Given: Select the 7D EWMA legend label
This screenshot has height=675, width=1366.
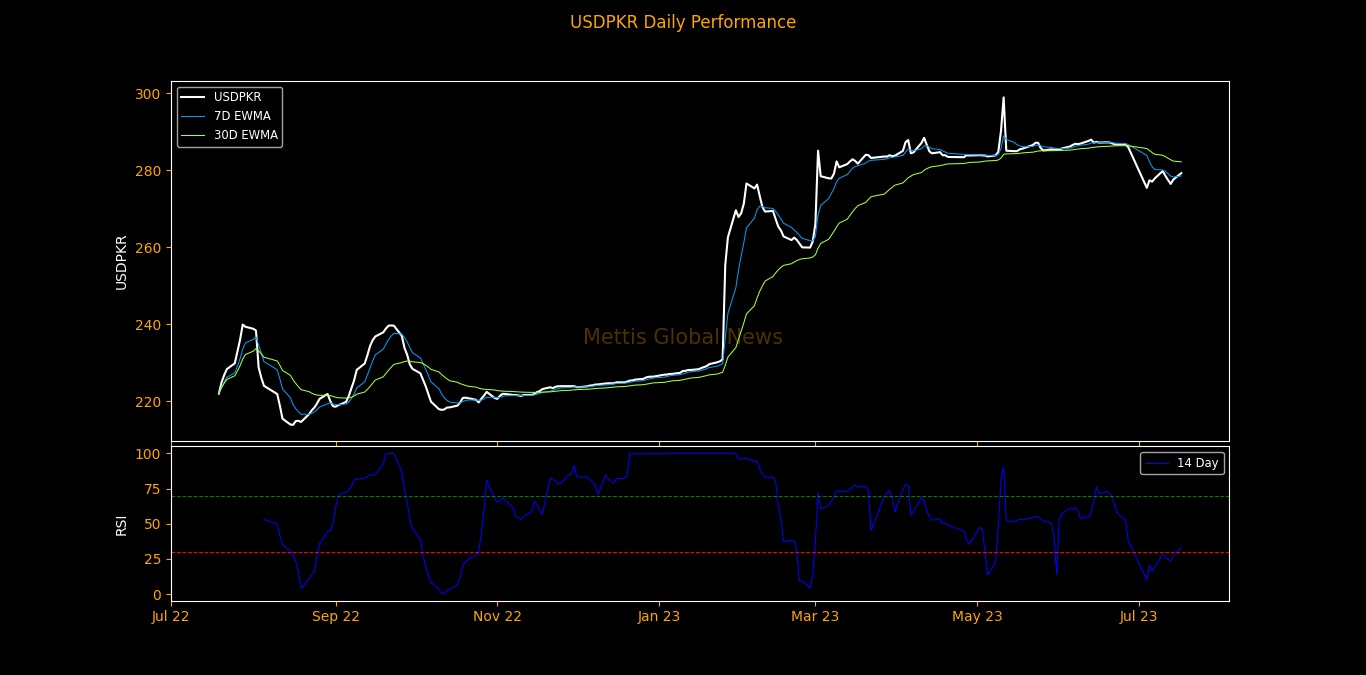Looking at the screenshot, I should [x=242, y=116].
